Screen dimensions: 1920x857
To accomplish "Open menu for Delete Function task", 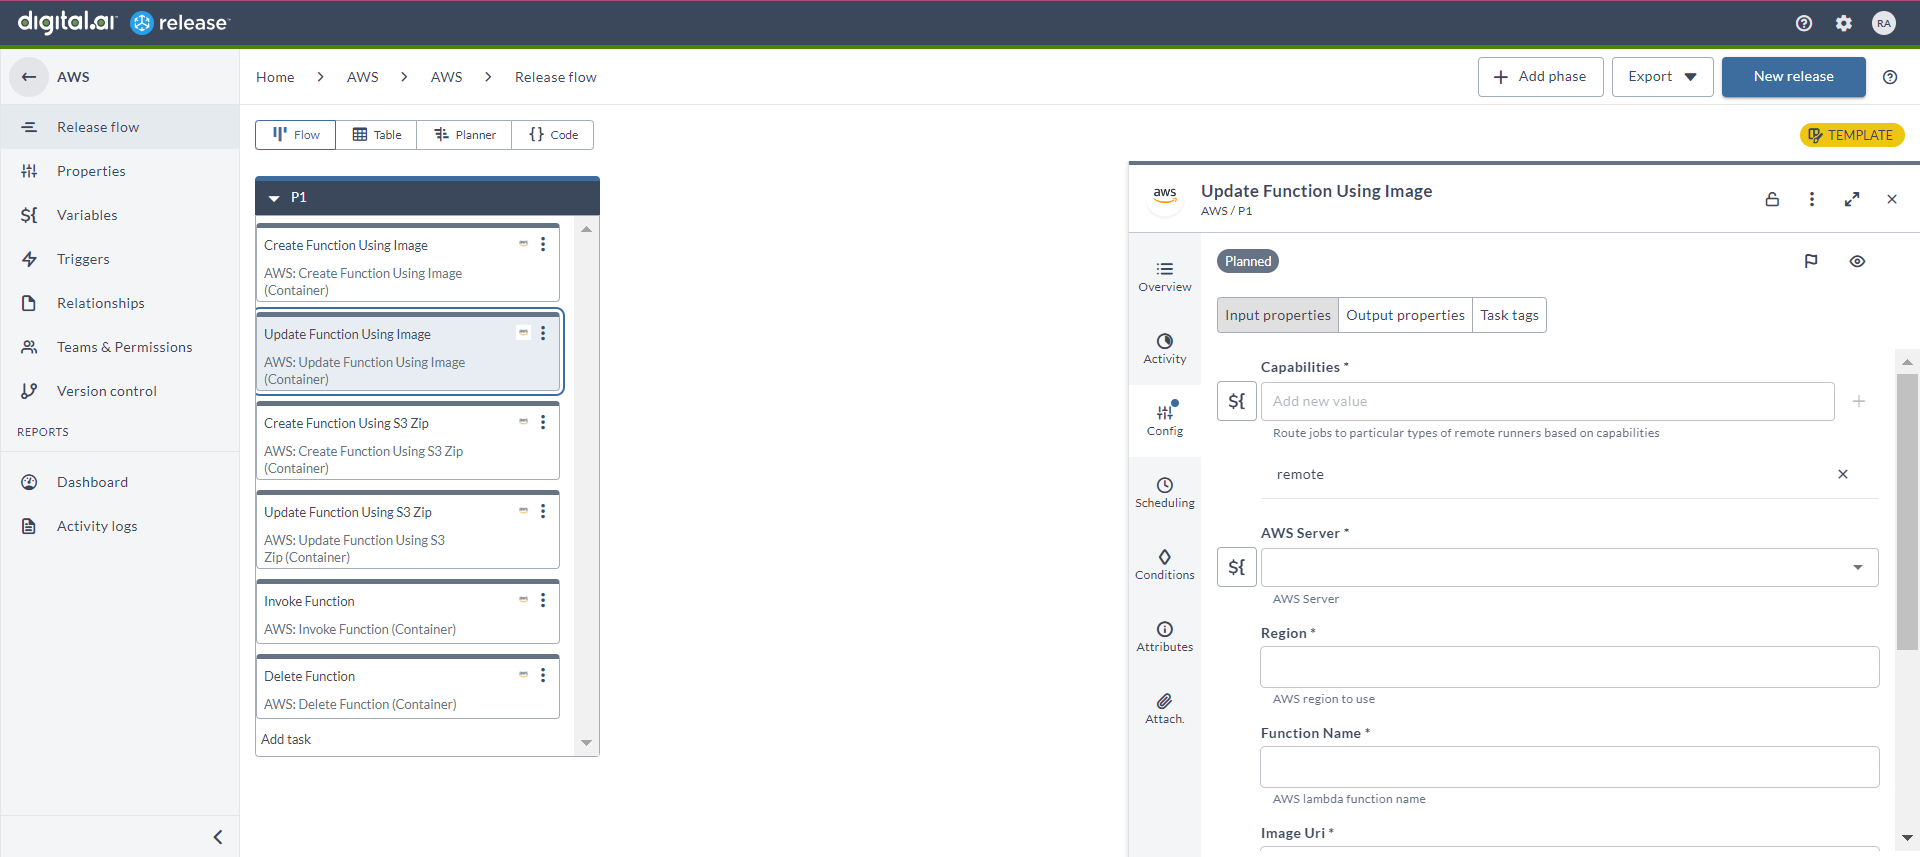I will pyautogui.click(x=543, y=675).
